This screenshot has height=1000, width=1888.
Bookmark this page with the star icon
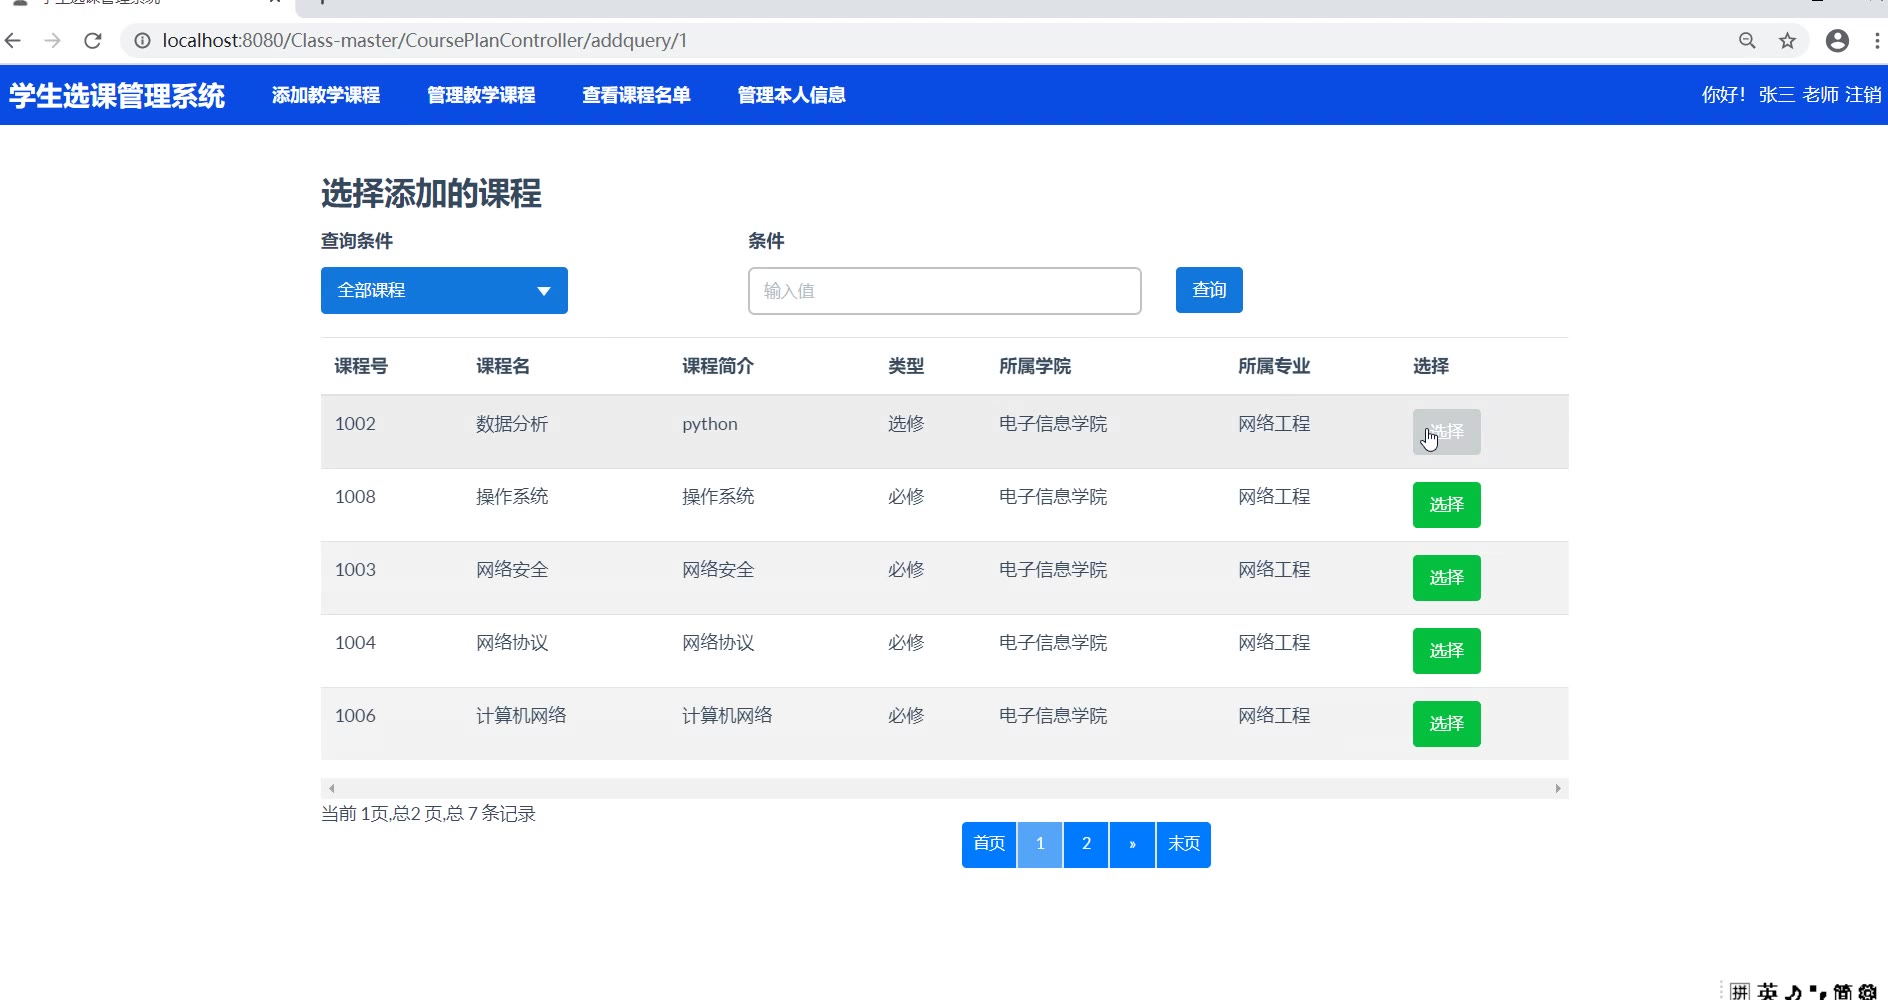click(x=1787, y=41)
